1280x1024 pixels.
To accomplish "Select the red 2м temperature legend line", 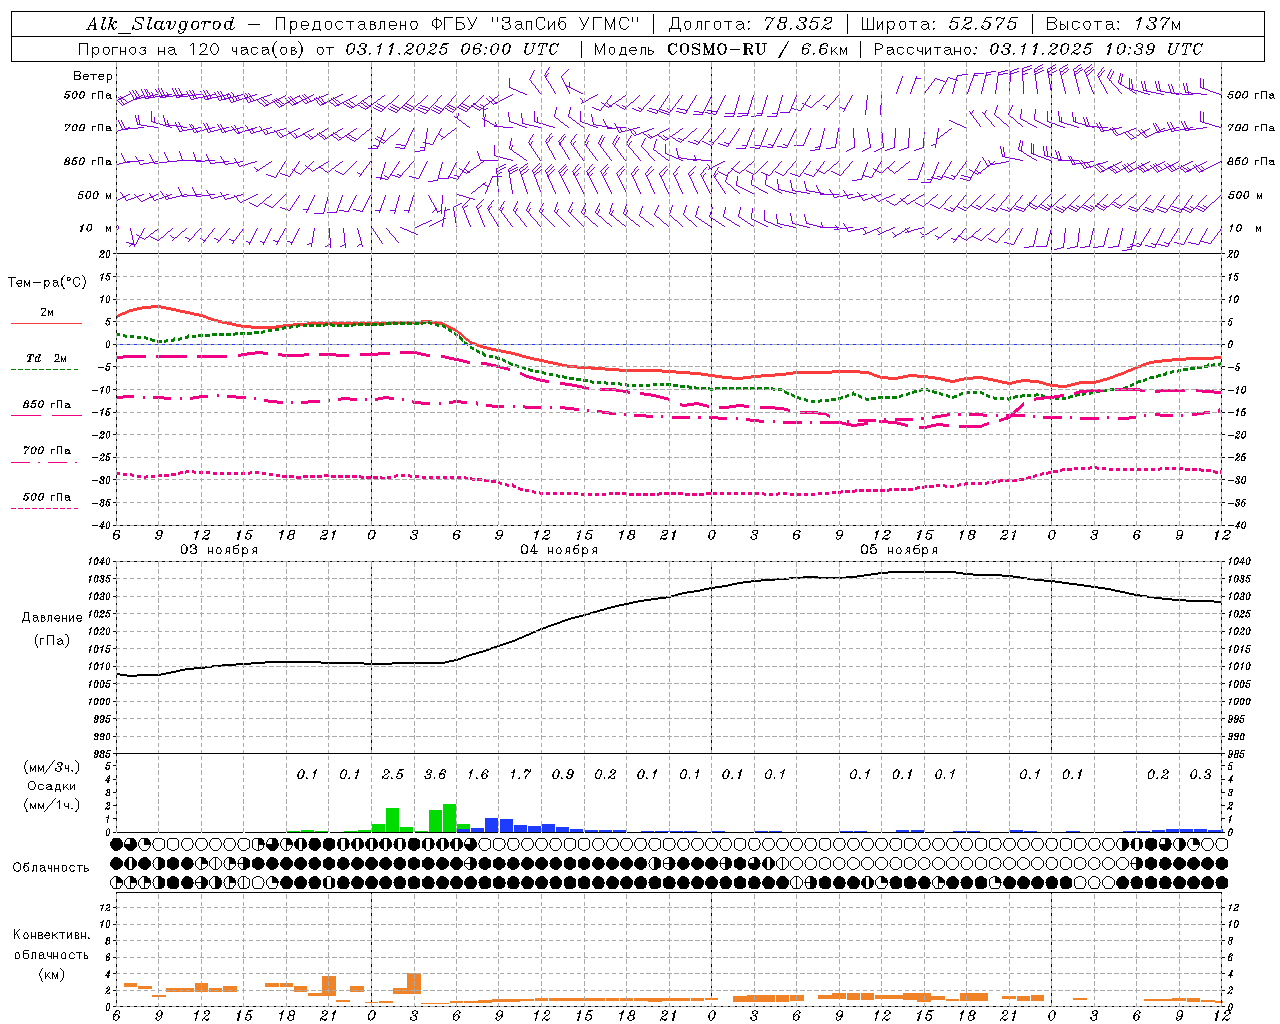I will [x=46, y=323].
